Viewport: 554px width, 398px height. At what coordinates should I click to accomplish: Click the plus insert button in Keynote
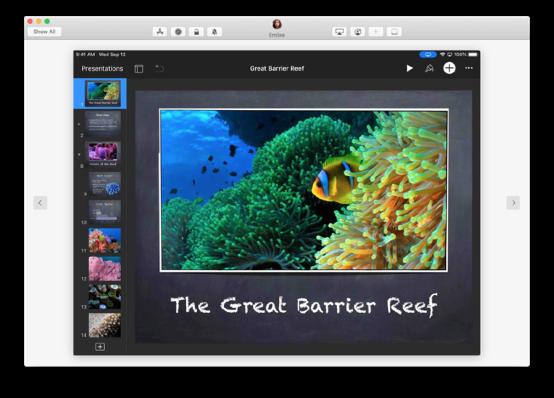click(x=449, y=68)
